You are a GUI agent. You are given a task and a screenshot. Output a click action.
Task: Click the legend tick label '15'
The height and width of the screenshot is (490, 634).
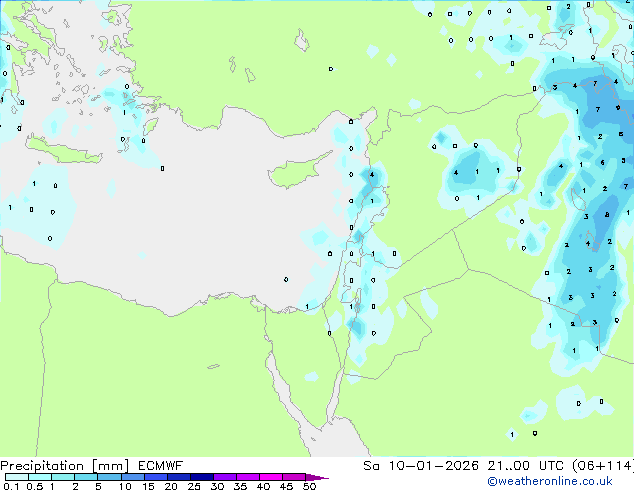(x=148, y=486)
